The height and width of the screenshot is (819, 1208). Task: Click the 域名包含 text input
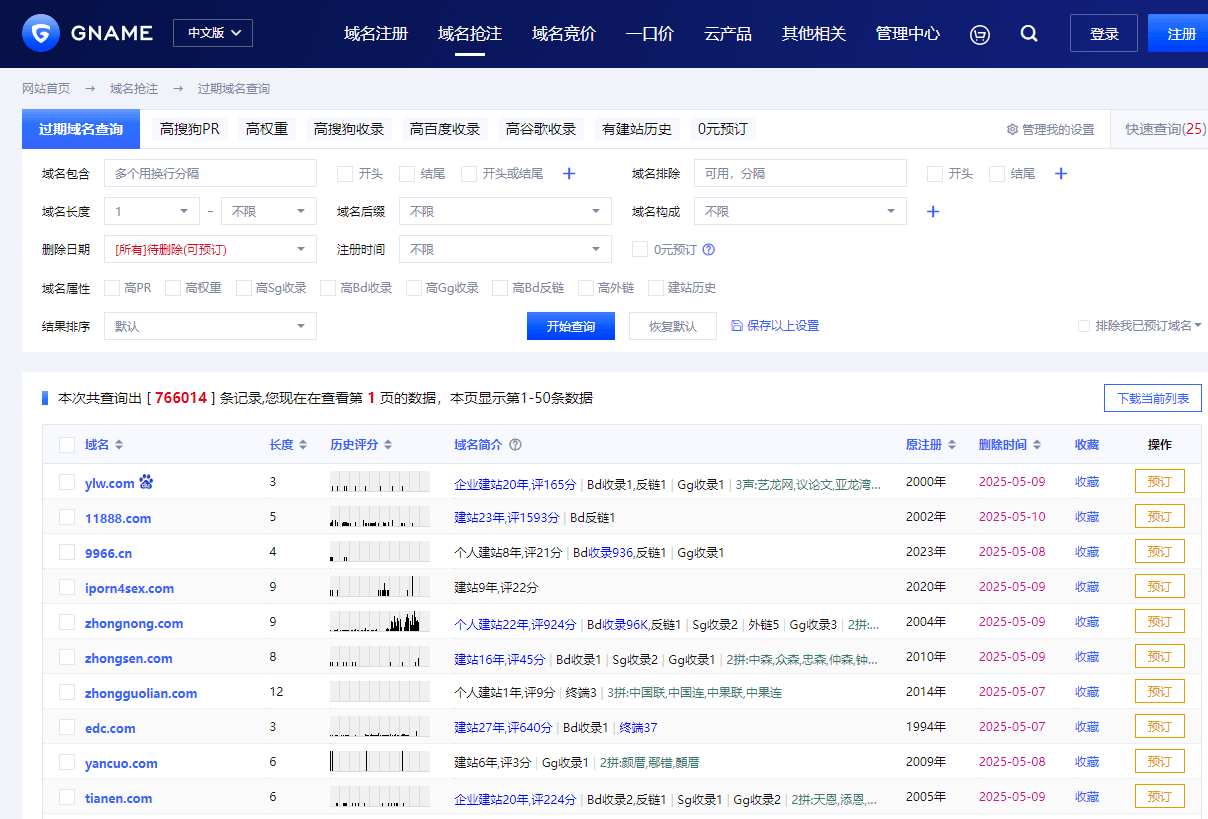210,174
